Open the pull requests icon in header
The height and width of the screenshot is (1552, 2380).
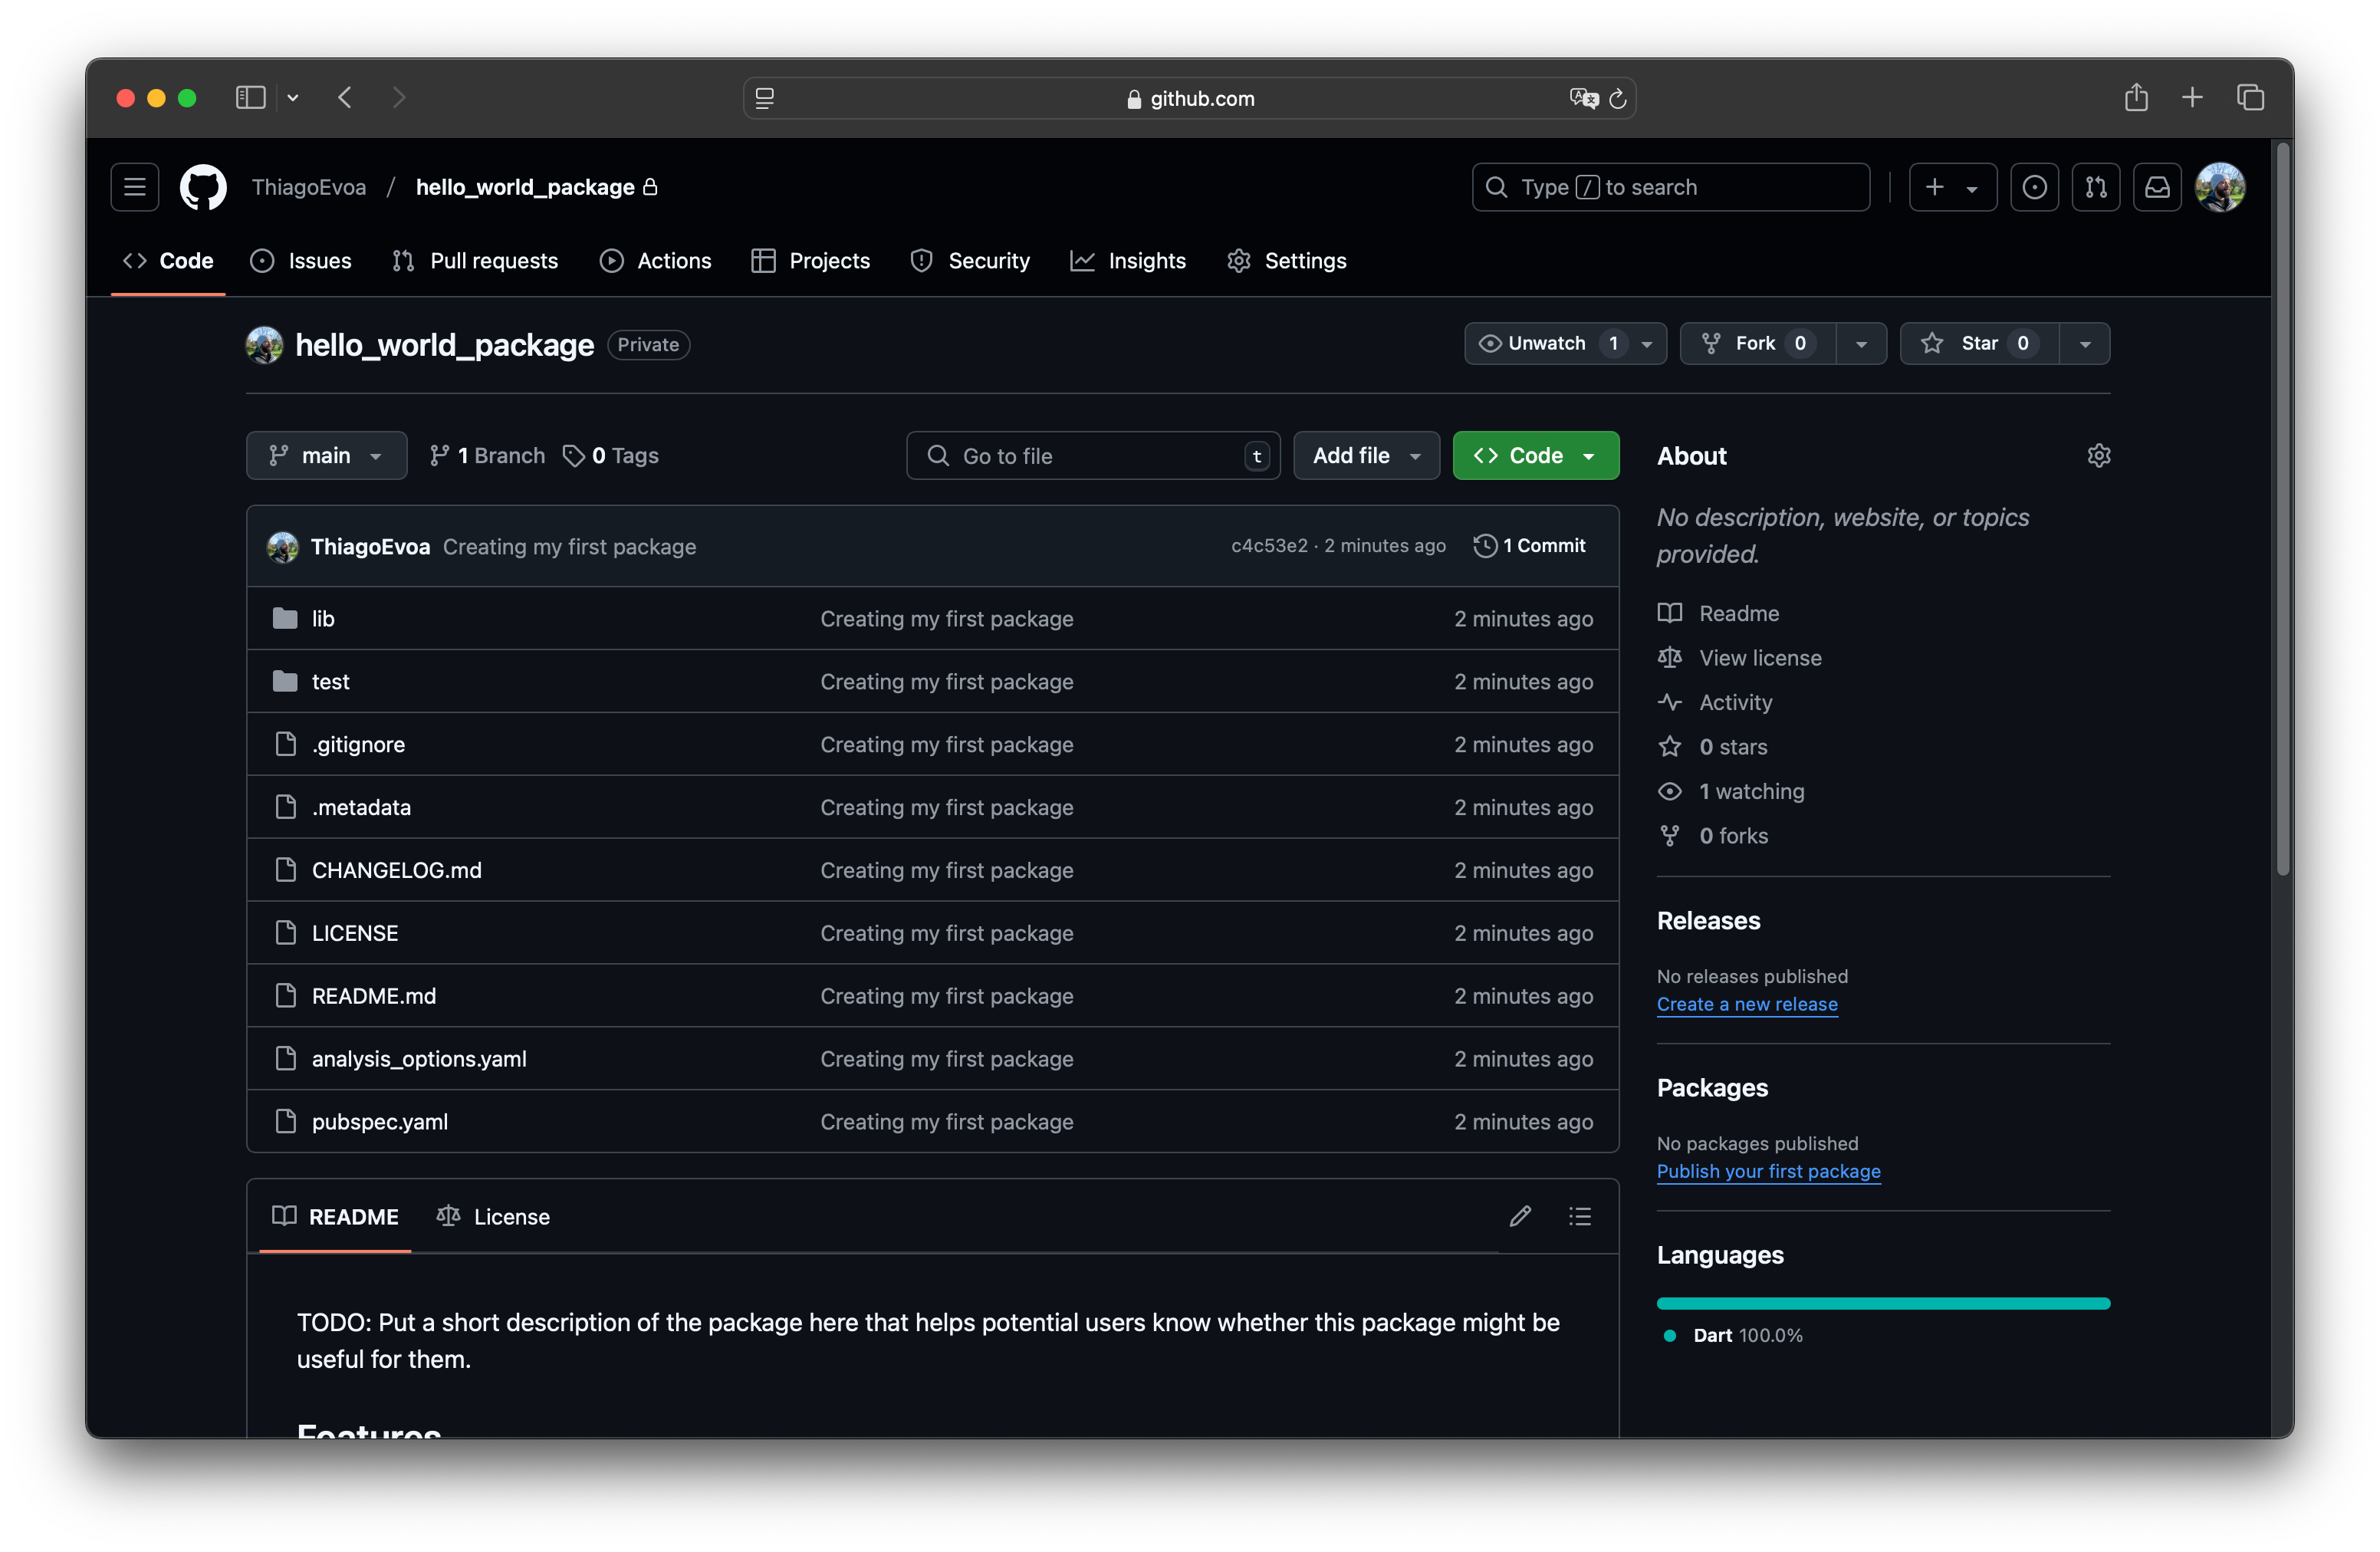pyautogui.click(x=2096, y=187)
